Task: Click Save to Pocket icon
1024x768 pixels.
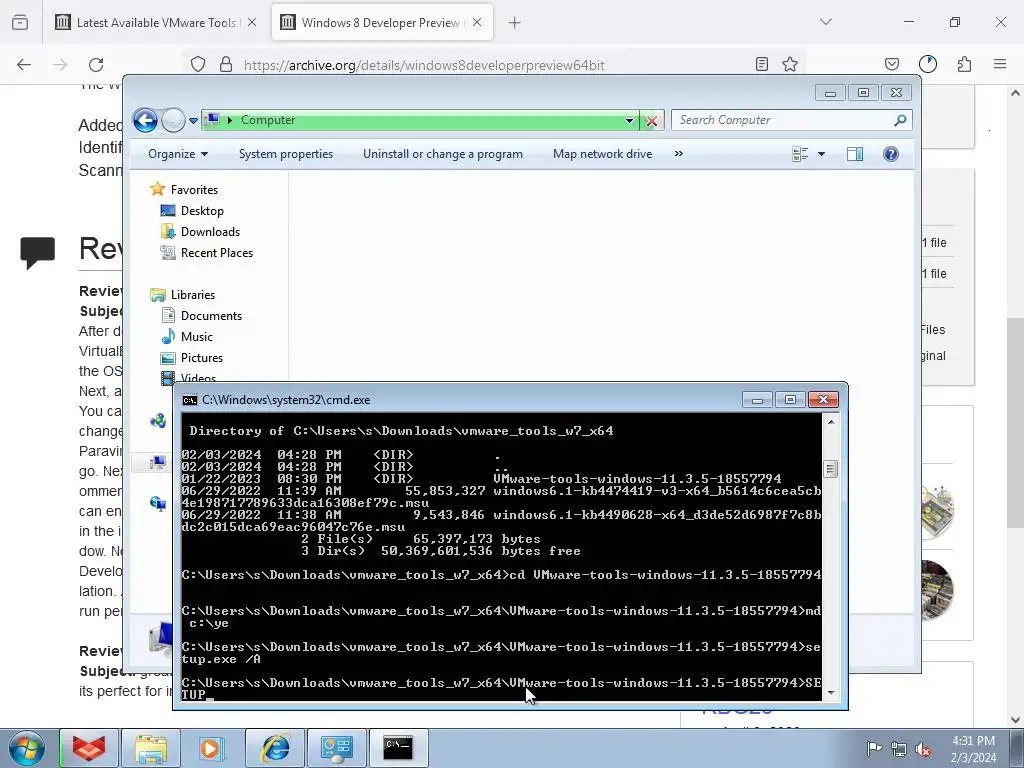Action: point(891,64)
